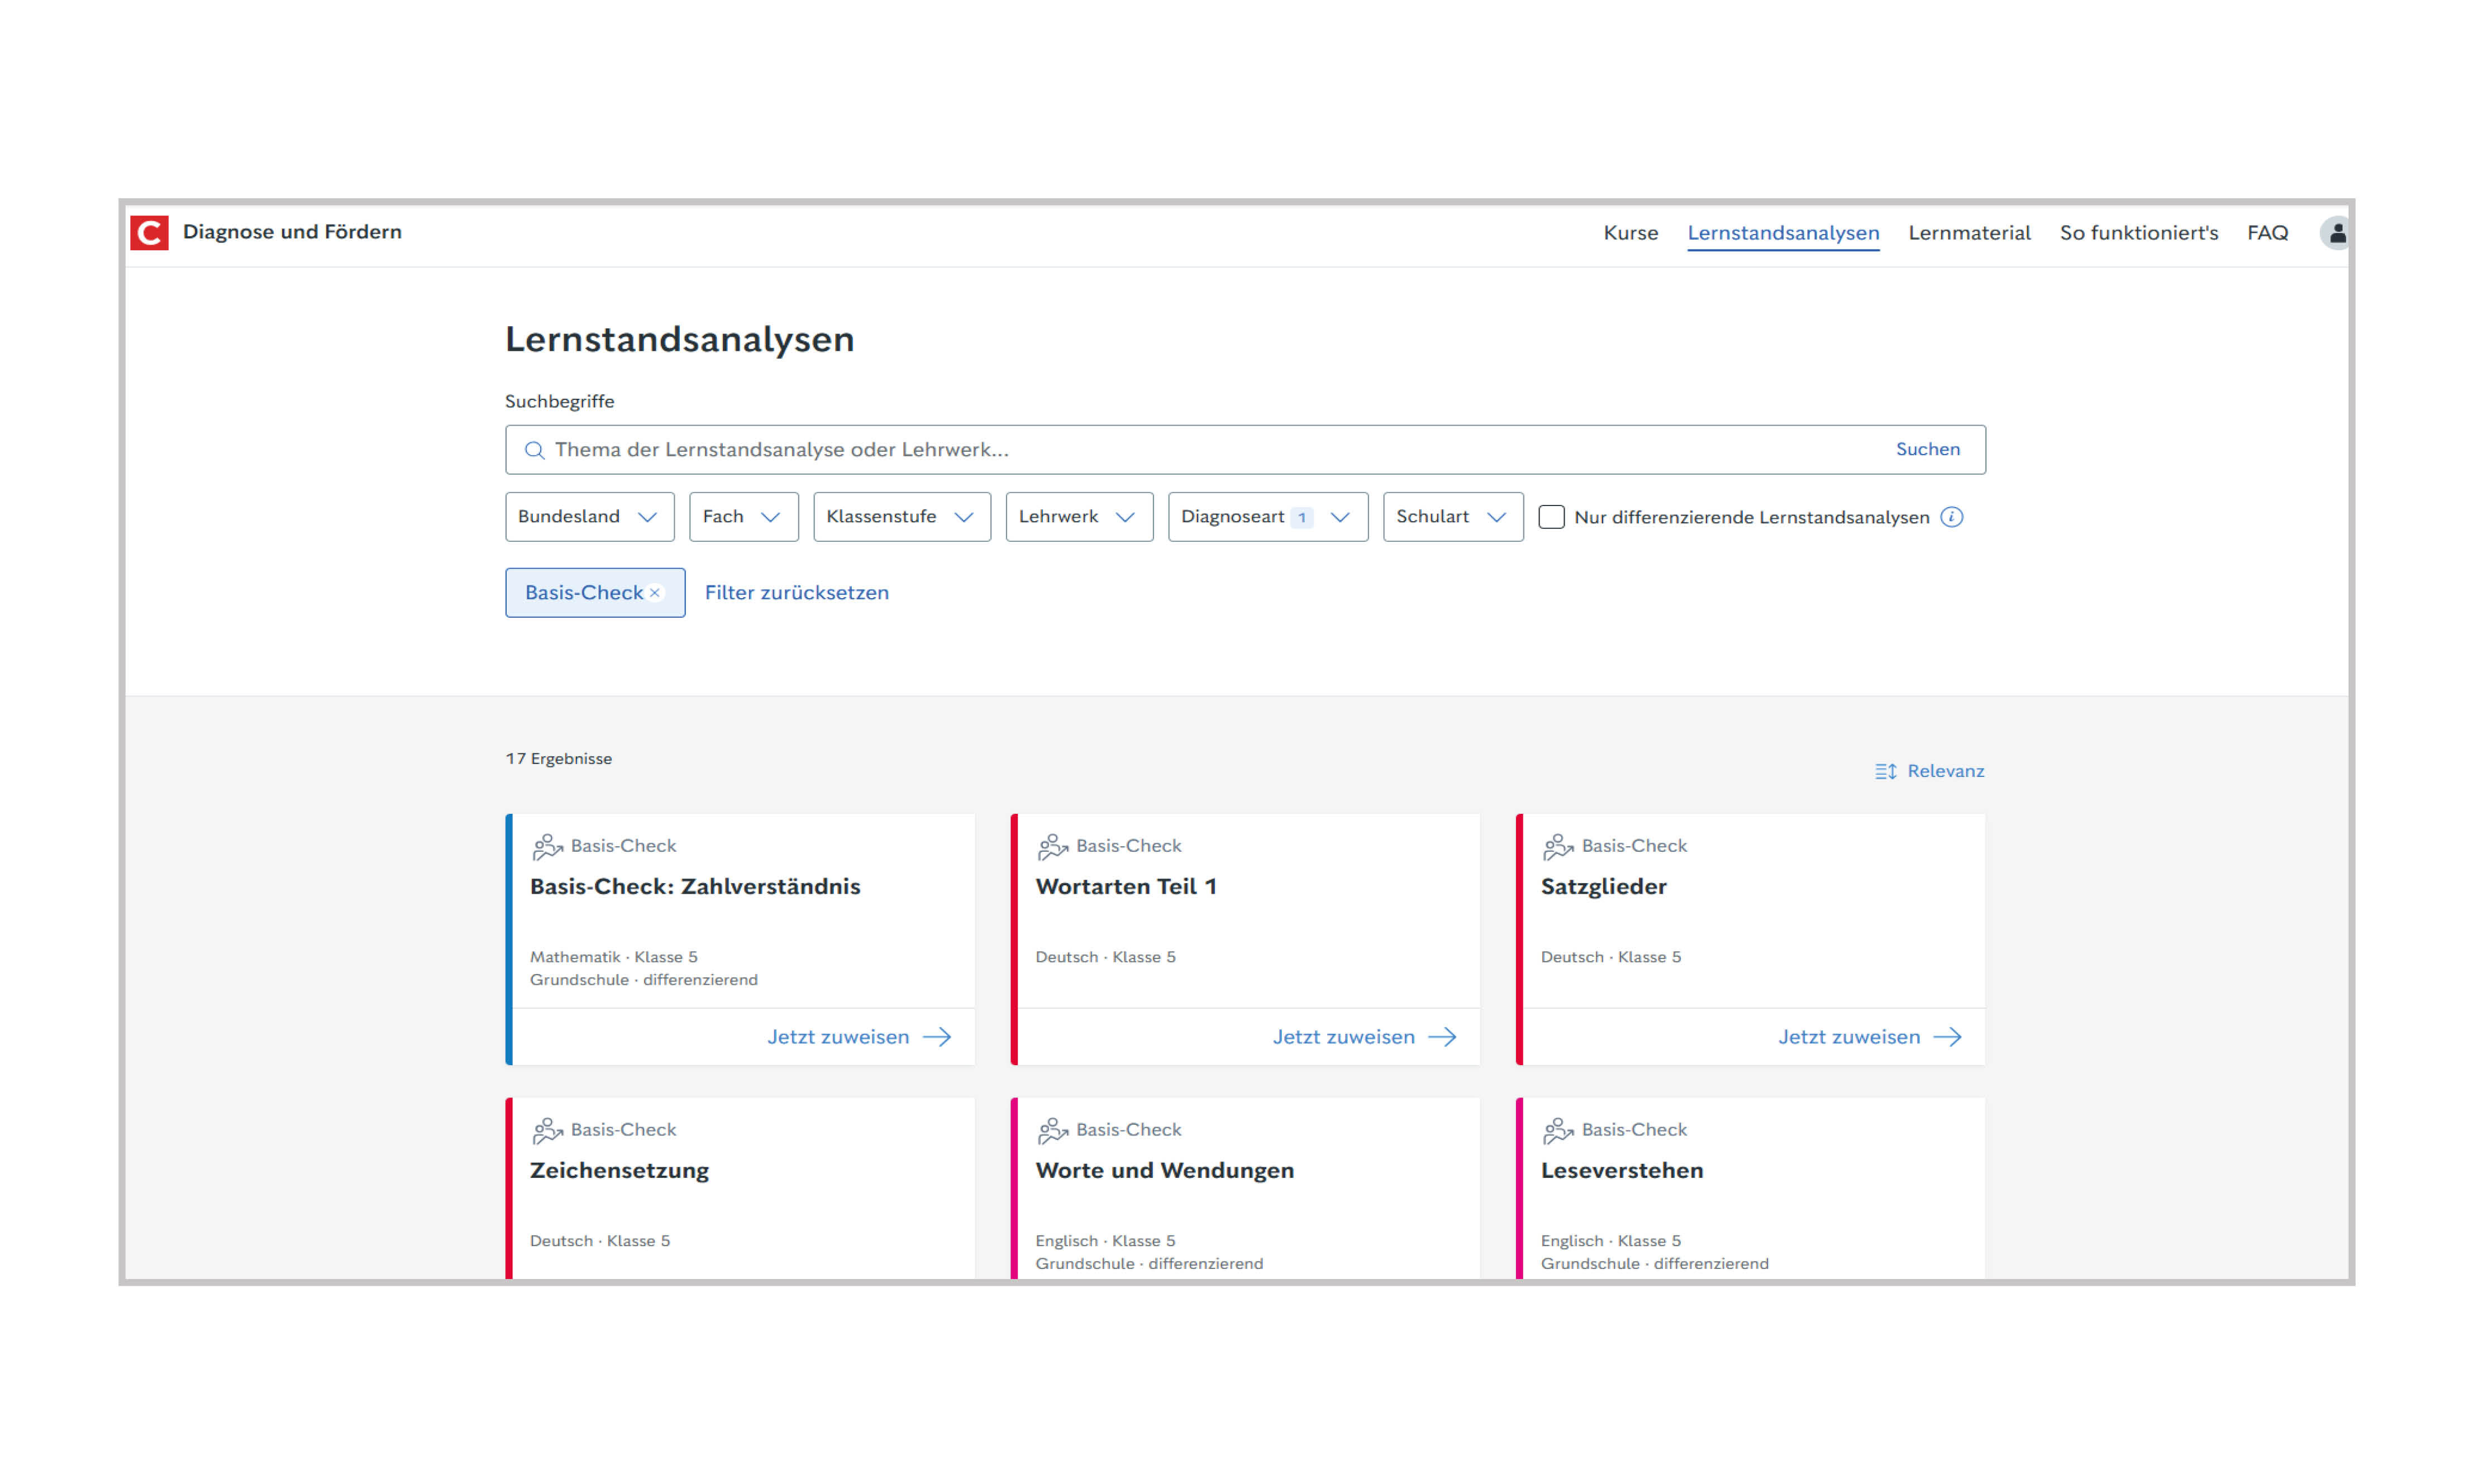Screen dimensions: 2474x1484
Task: Open the Fach filter dropdown
Action: click(x=743, y=517)
